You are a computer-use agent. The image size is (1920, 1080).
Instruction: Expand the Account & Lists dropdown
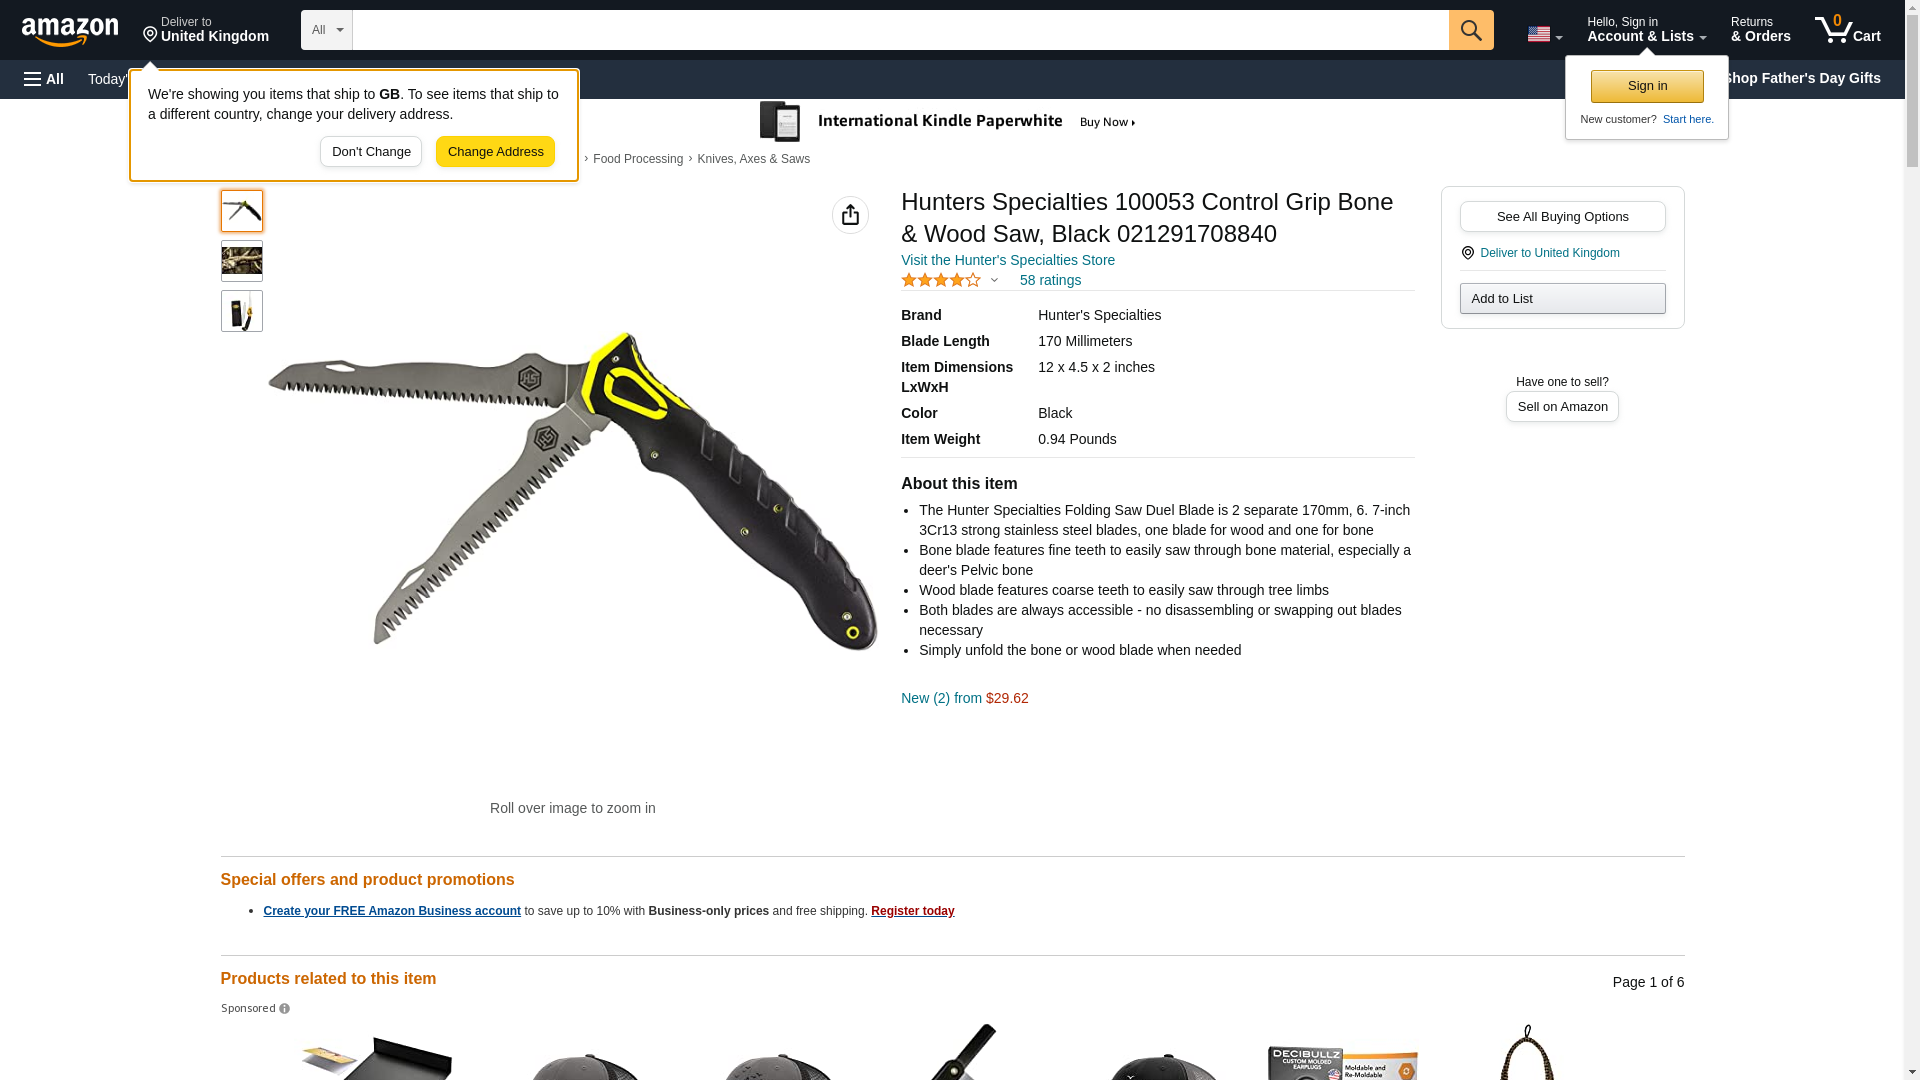pyautogui.click(x=1646, y=30)
